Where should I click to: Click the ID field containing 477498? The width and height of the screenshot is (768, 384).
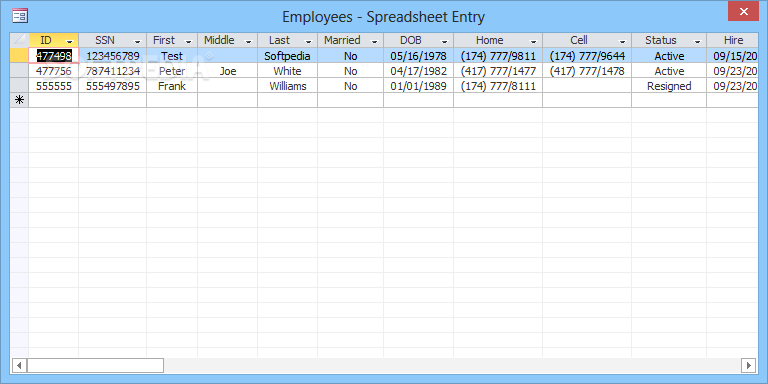pyautogui.click(x=54, y=56)
